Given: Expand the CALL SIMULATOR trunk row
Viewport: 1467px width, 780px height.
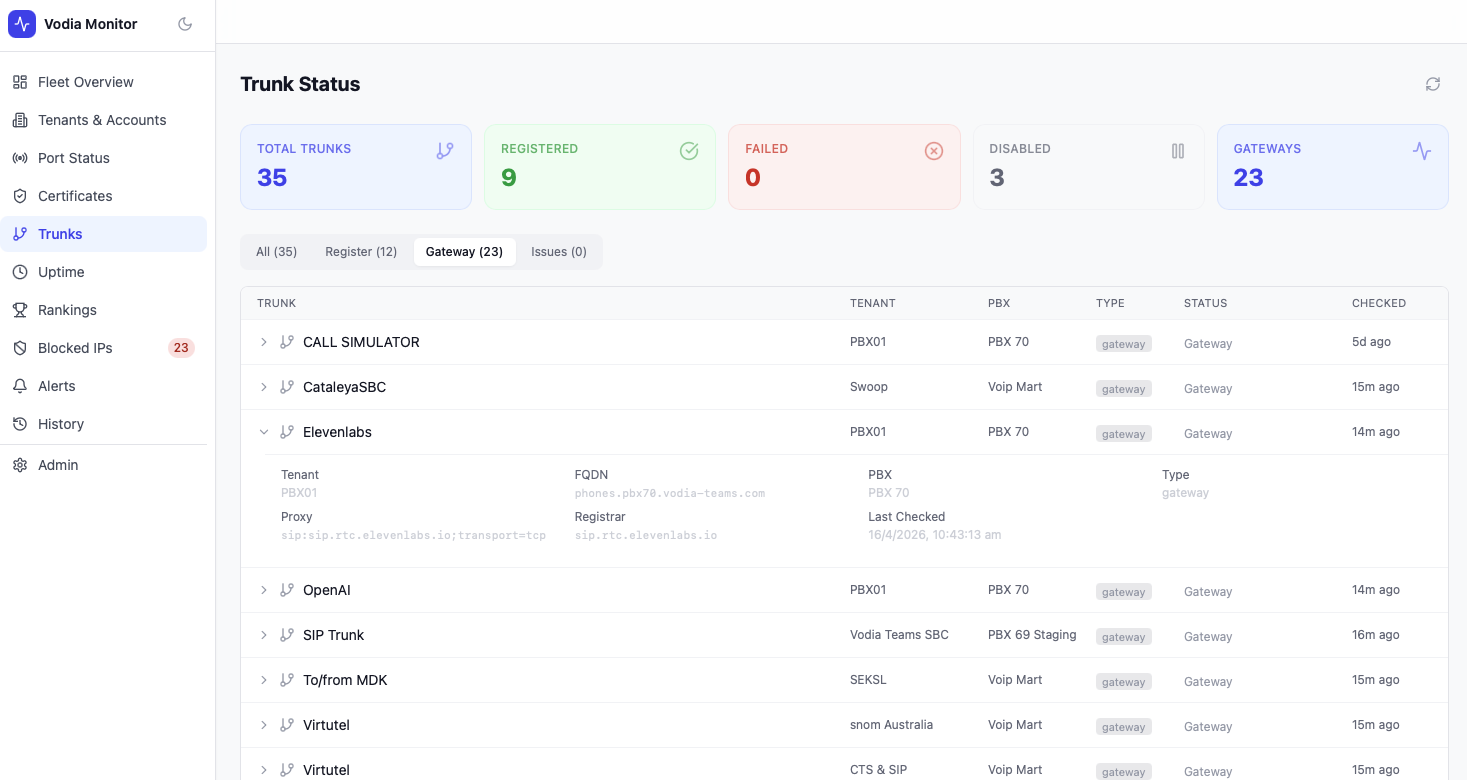Looking at the screenshot, I should 264,342.
